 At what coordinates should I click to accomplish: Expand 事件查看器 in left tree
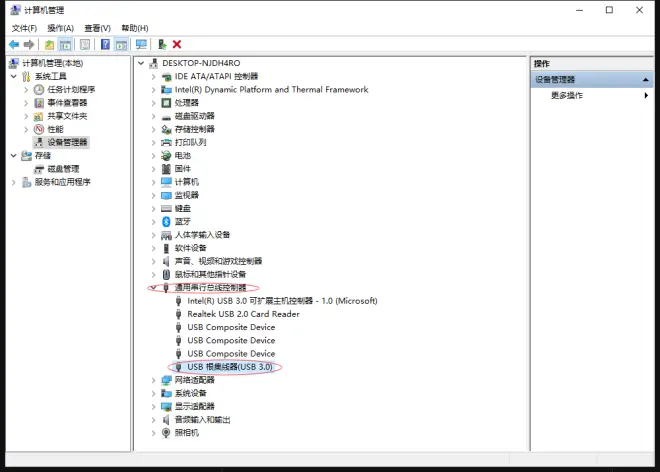[x=26, y=103]
